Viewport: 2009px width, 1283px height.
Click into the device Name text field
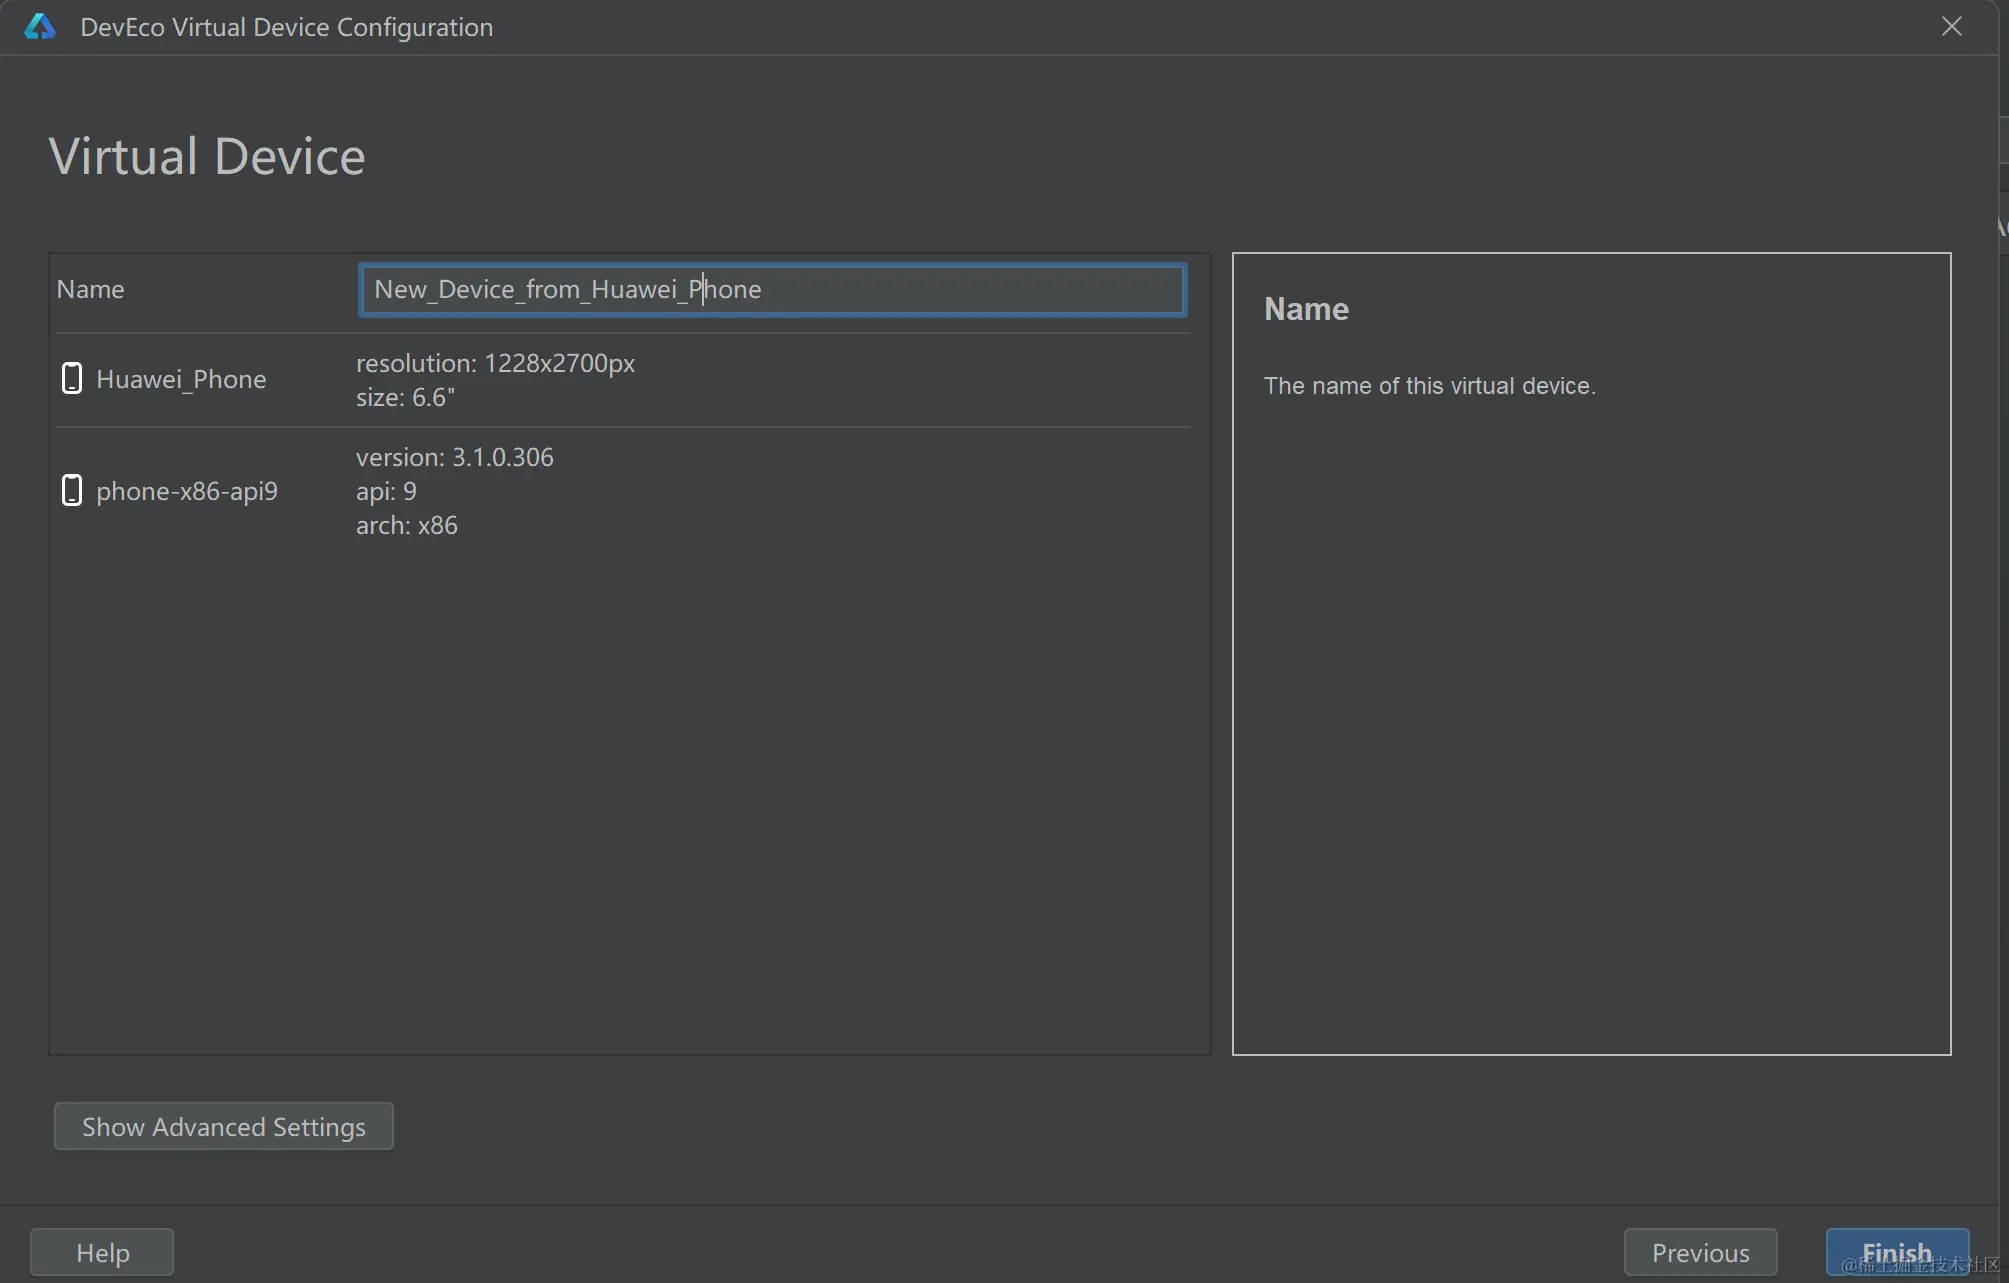[x=772, y=290]
